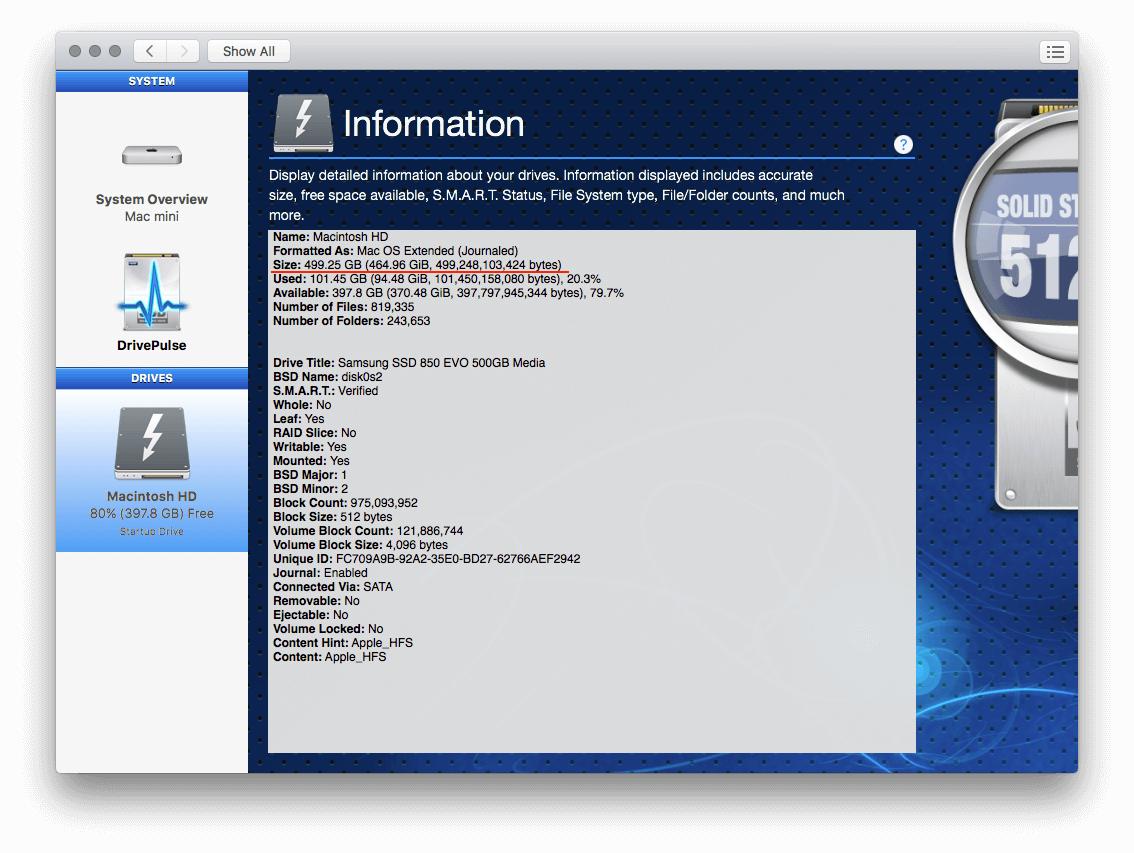
Task: Click the Show All button
Action: point(248,51)
